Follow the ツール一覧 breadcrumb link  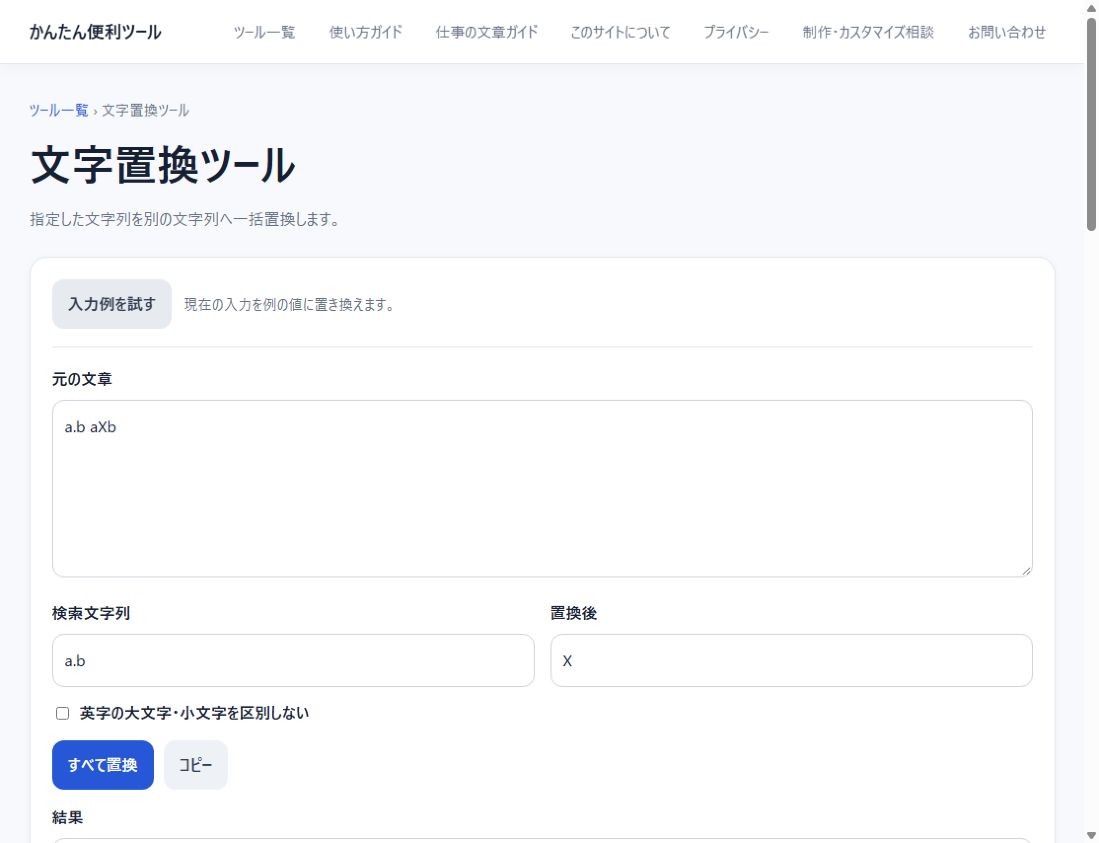(x=59, y=111)
